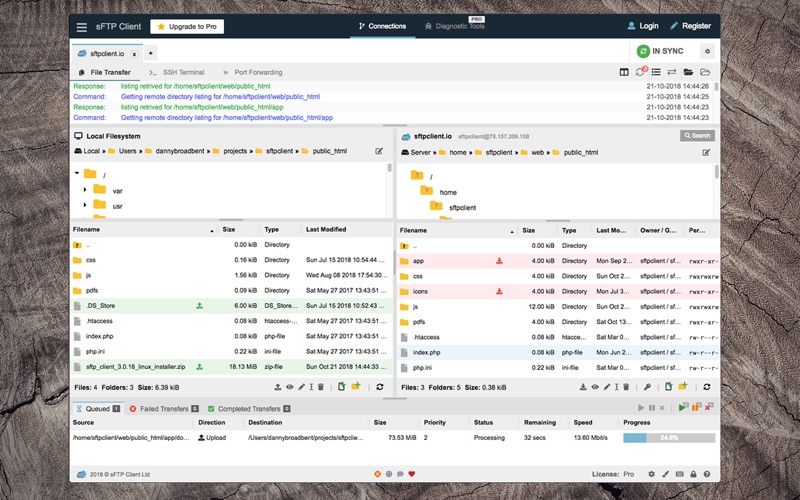Image resolution: width=800 pixels, height=500 pixels.
Task: Sort local list by Last Modified header
Action: tap(326, 230)
